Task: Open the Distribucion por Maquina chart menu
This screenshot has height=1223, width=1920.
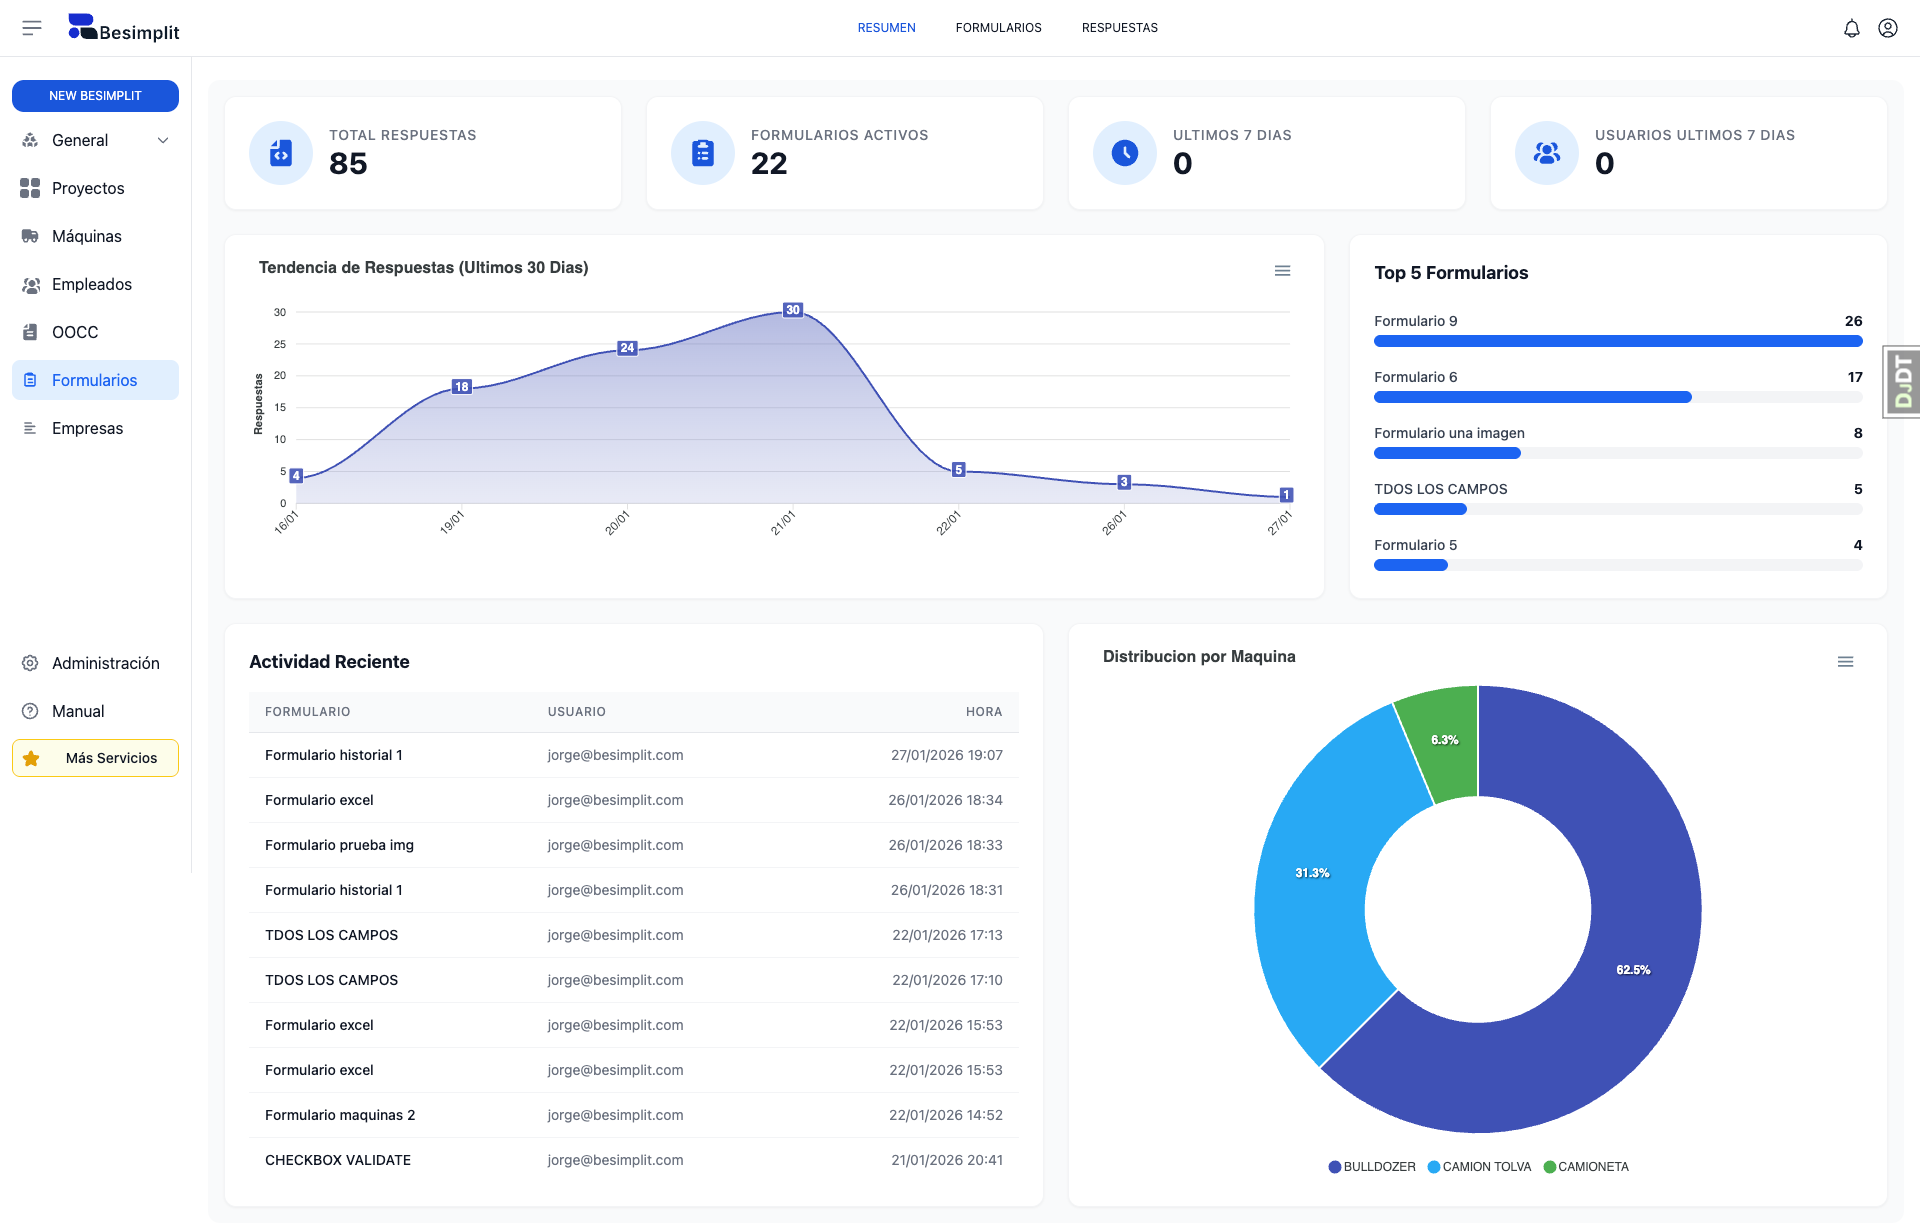Action: 1845,661
